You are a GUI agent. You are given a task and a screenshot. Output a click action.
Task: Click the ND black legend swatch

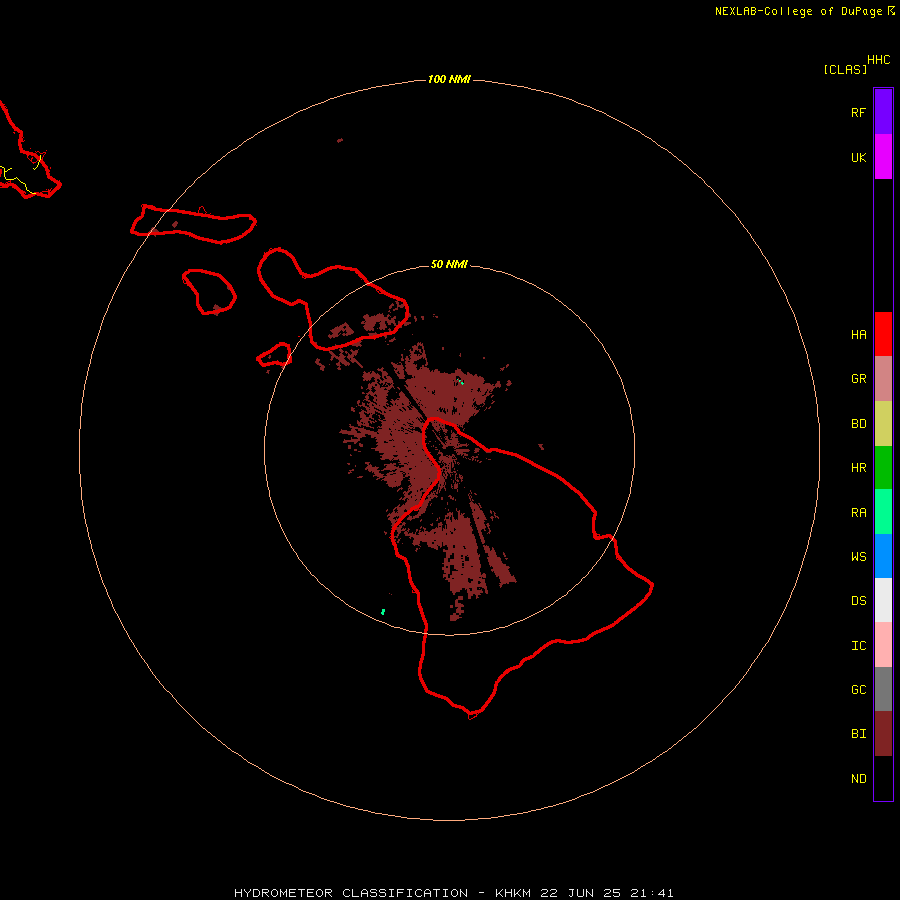883,778
